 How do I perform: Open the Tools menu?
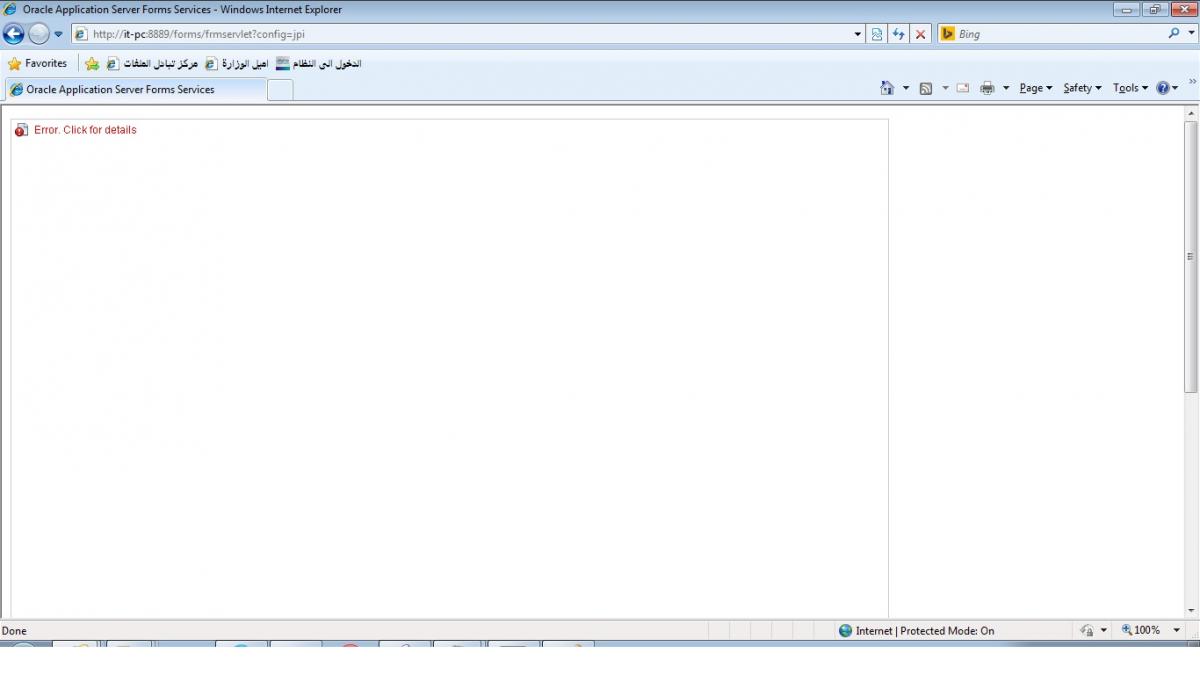point(1130,88)
